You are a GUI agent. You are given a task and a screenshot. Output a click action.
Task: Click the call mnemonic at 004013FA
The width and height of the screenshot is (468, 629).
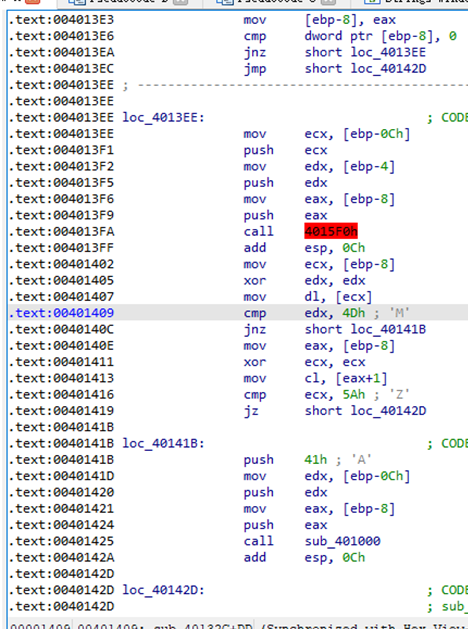click(x=259, y=231)
